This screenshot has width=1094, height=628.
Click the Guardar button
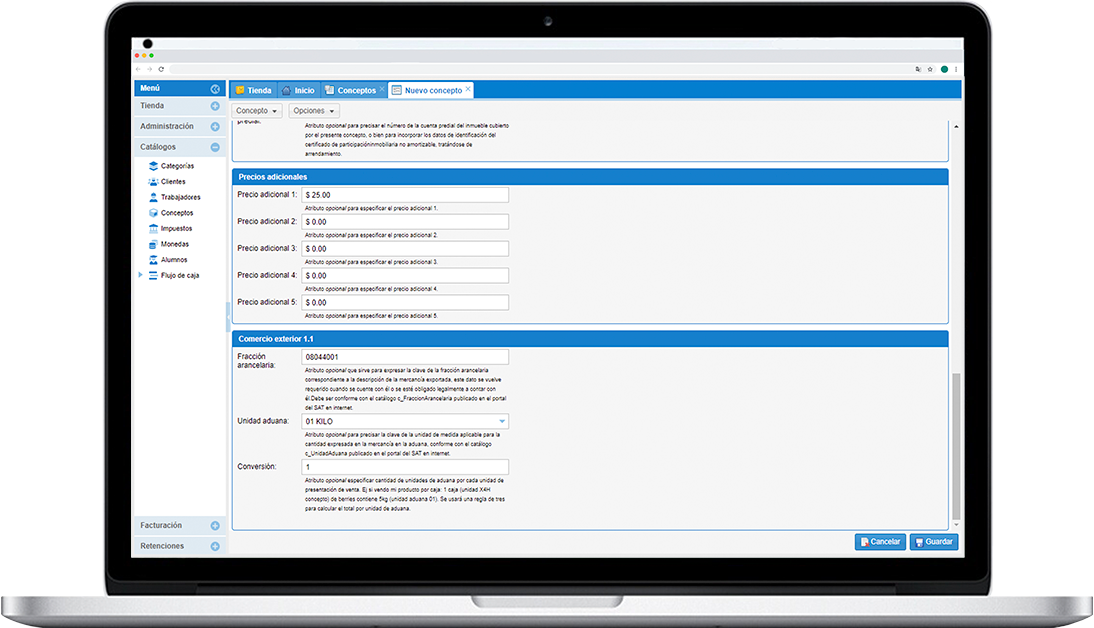934,542
